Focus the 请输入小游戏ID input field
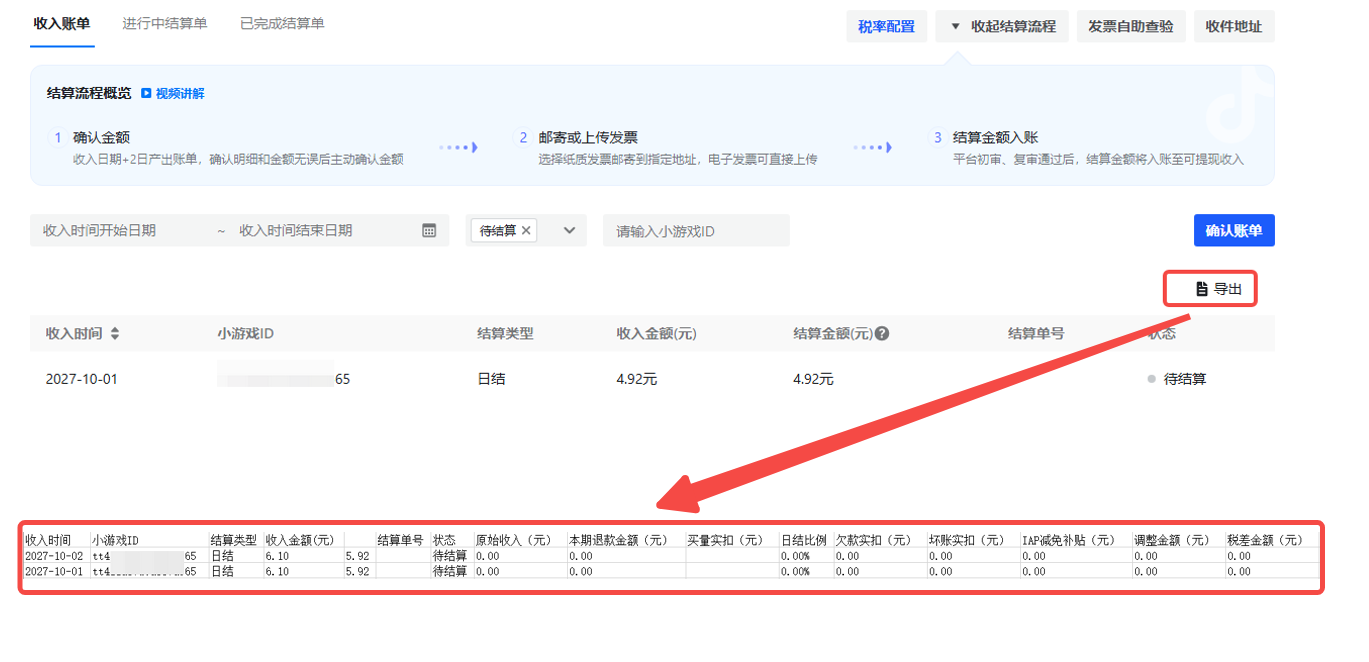Viewport: 1369px width, 662px height. (x=696, y=231)
